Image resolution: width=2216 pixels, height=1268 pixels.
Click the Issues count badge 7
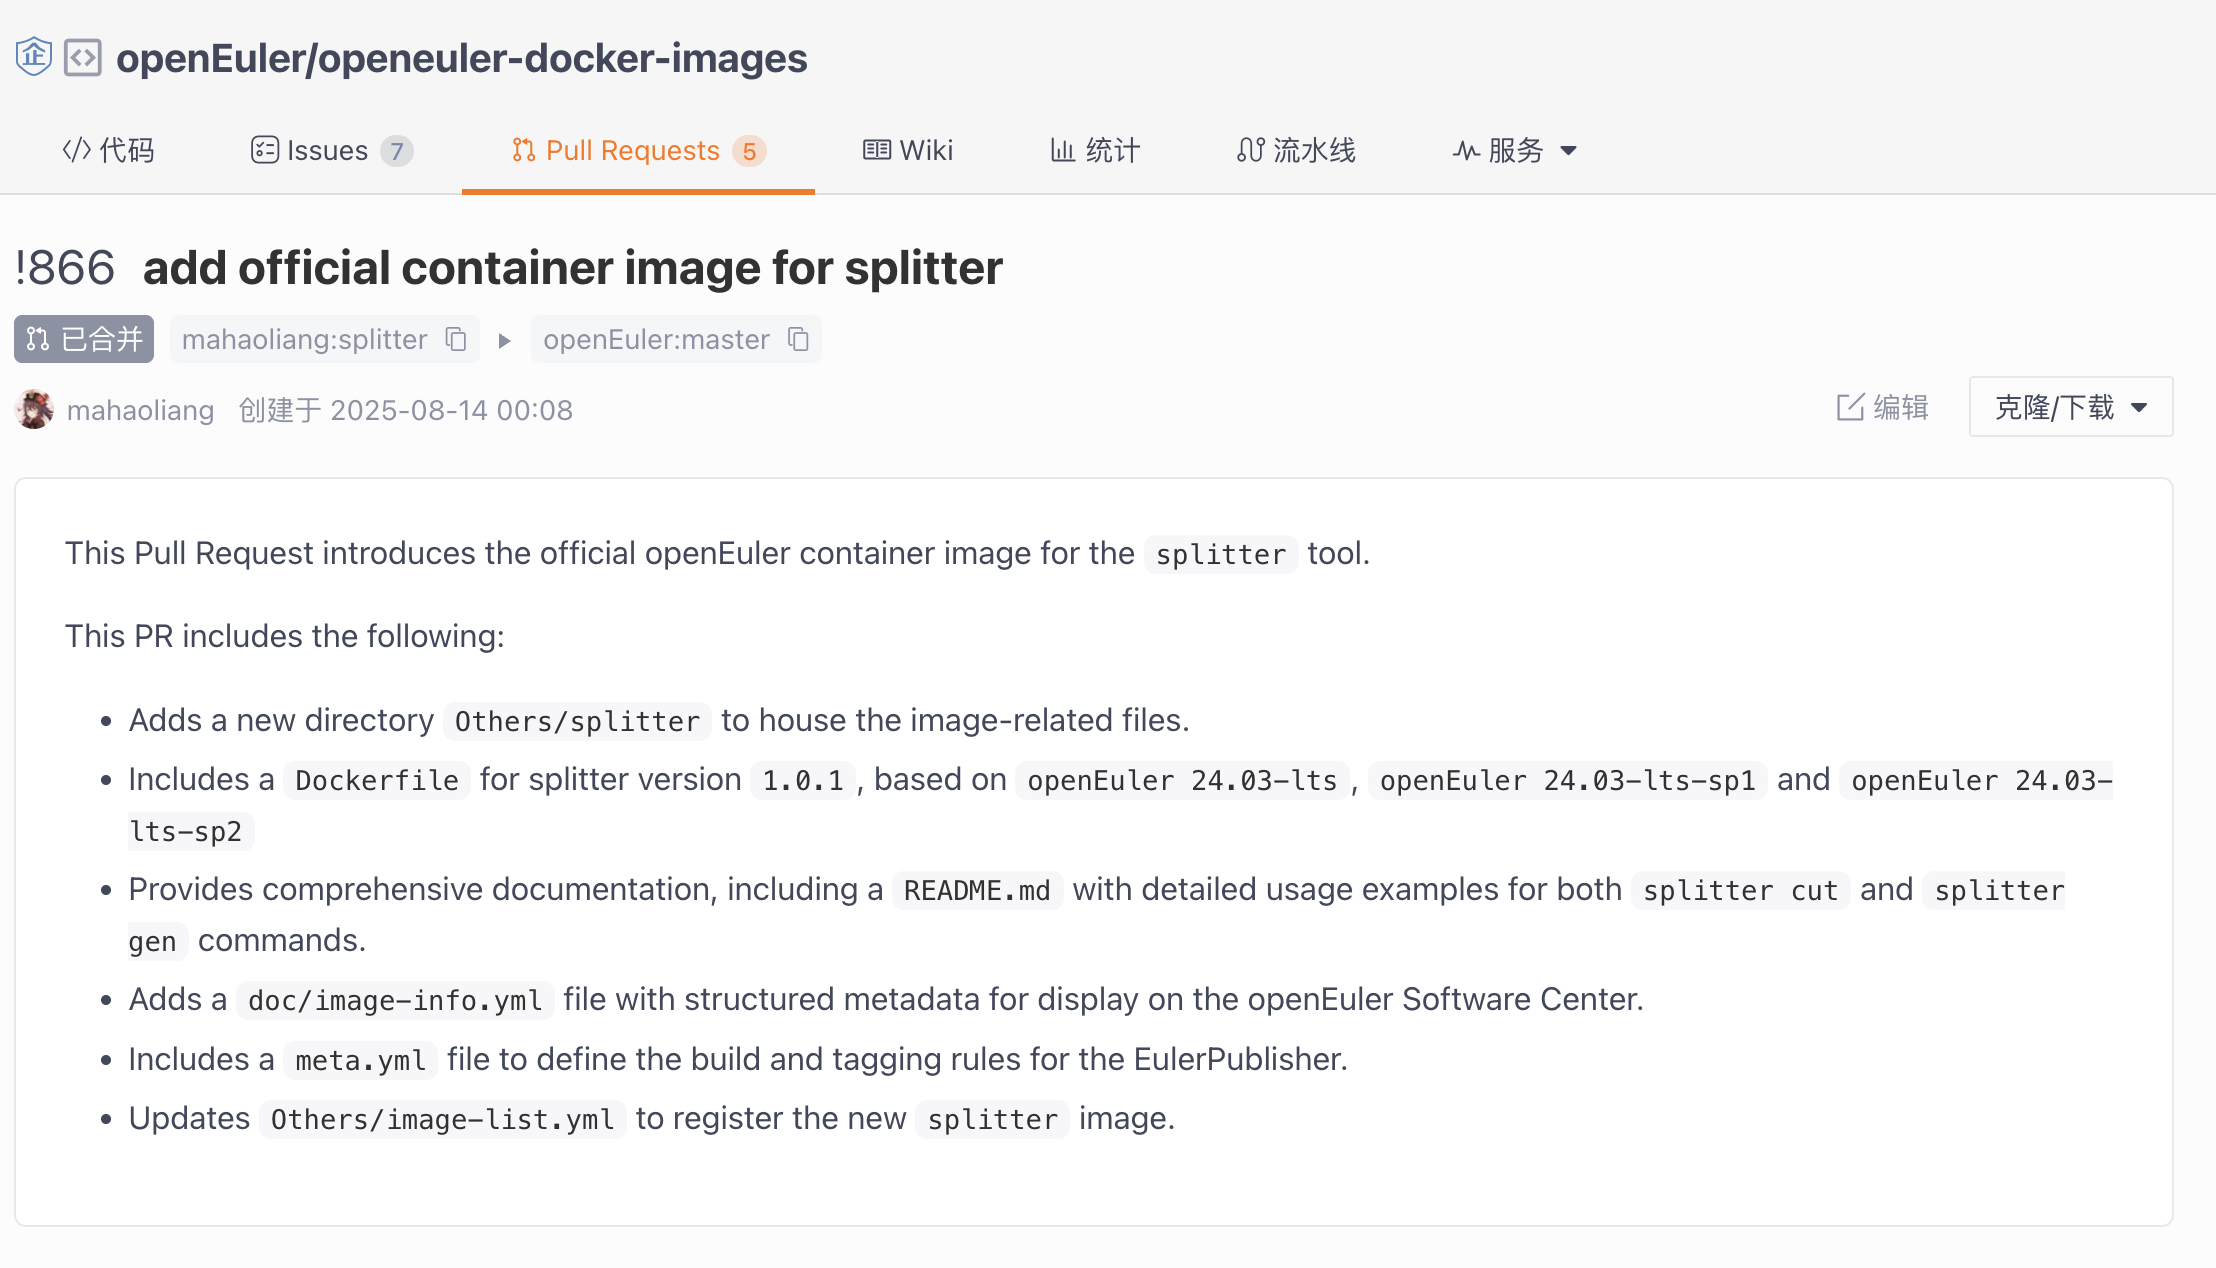pyautogui.click(x=397, y=151)
